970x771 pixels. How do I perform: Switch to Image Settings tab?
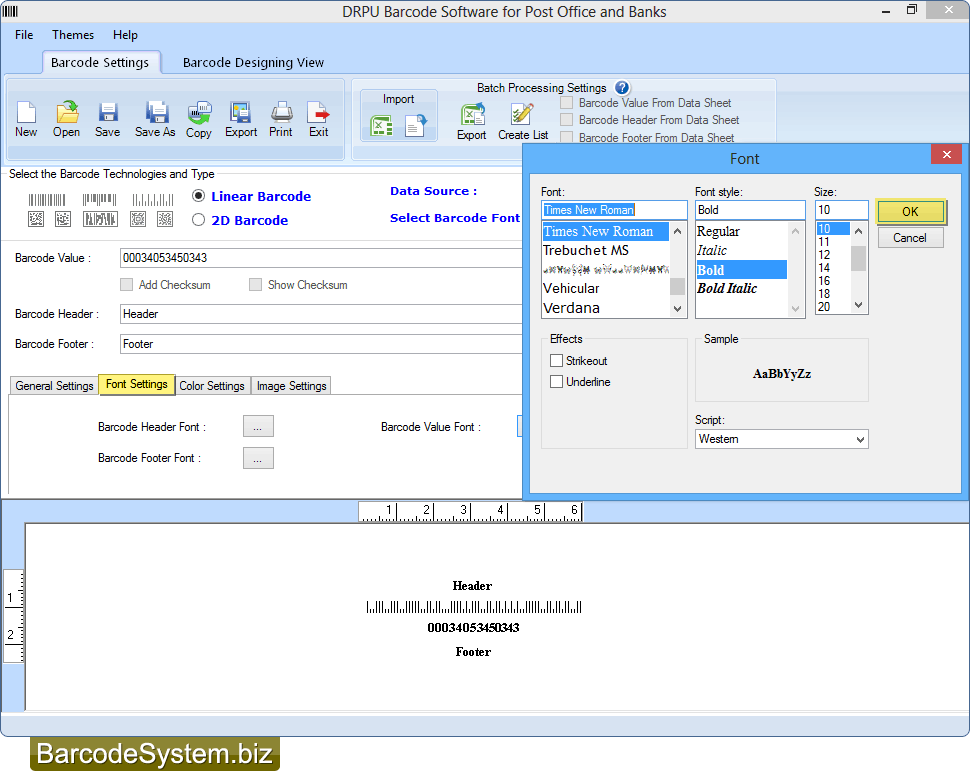pos(291,386)
